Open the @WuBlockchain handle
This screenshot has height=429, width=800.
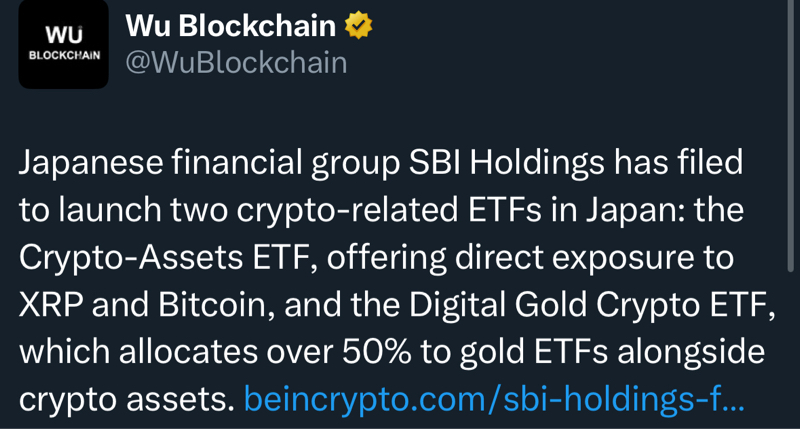point(236,63)
